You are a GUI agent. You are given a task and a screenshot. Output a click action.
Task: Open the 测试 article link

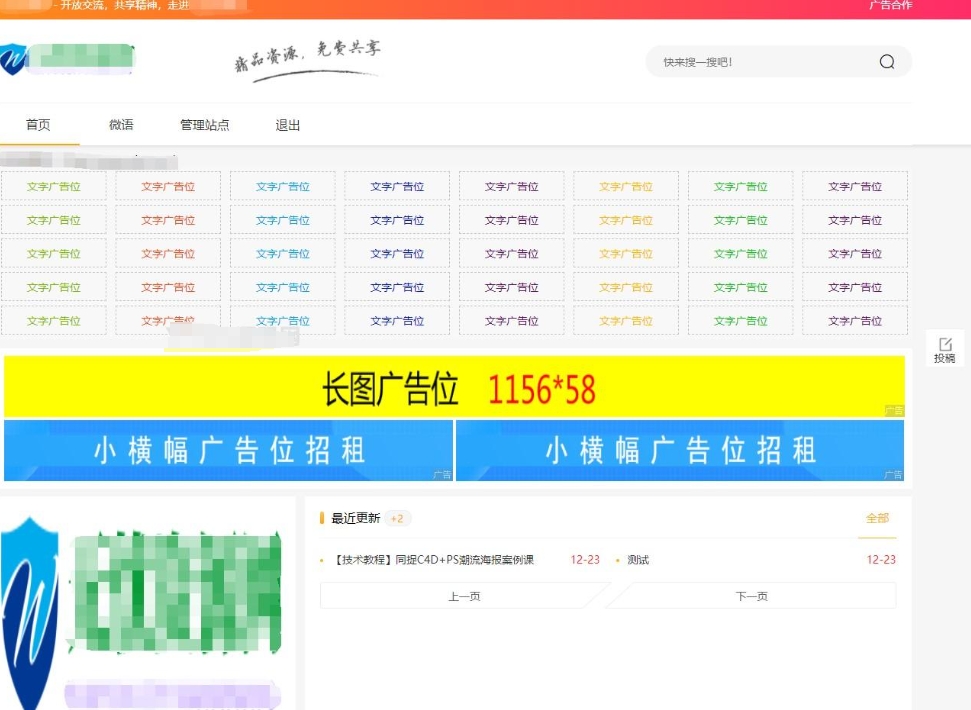coord(637,560)
